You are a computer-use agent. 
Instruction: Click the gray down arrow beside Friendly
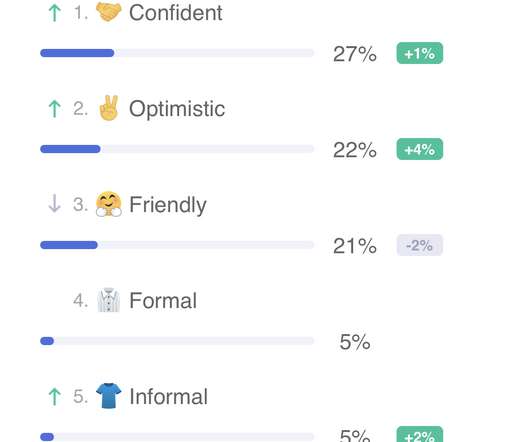(54, 203)
